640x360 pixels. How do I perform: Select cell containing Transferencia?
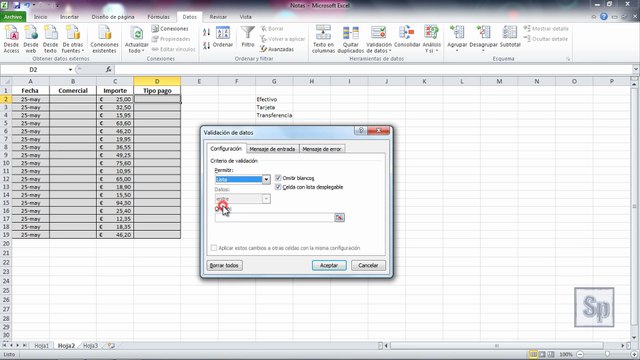274,115
